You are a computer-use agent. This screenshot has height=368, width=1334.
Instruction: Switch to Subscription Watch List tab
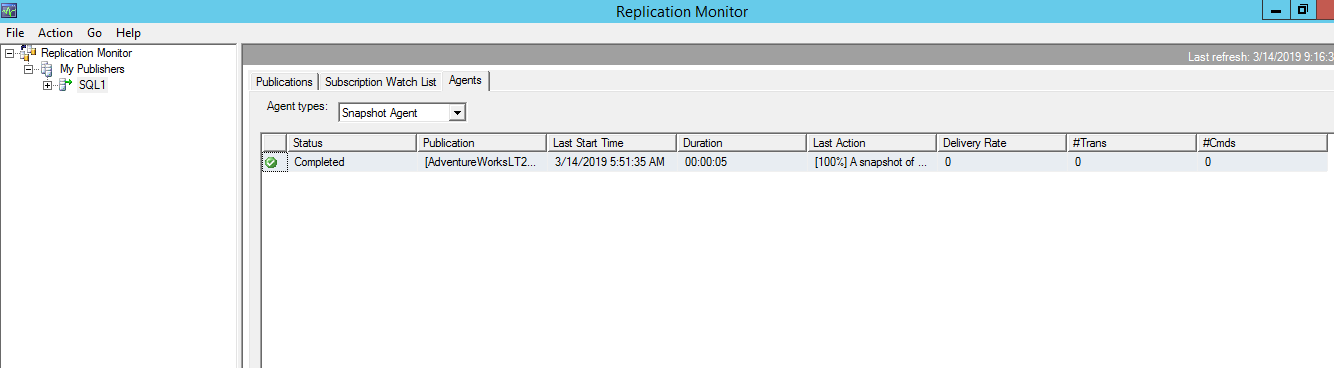tap(380, 82)
